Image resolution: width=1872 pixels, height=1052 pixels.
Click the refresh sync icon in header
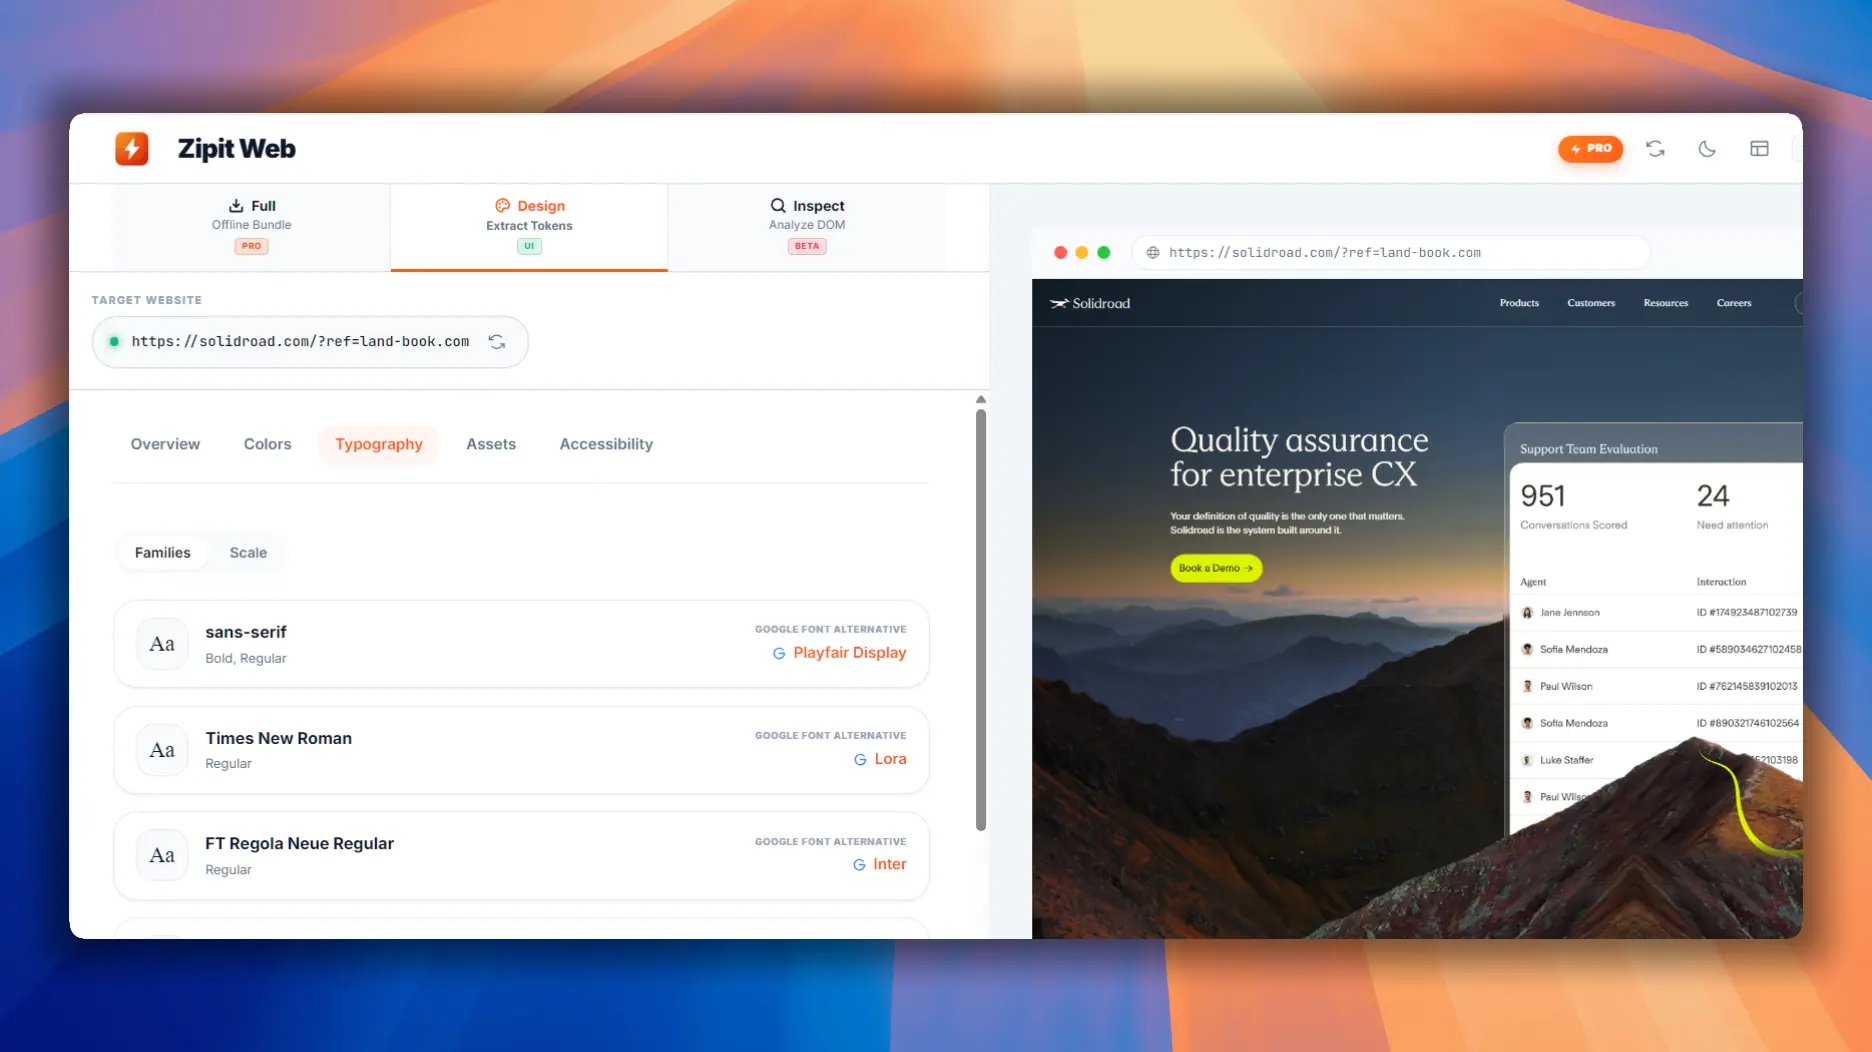[1655, 148]
